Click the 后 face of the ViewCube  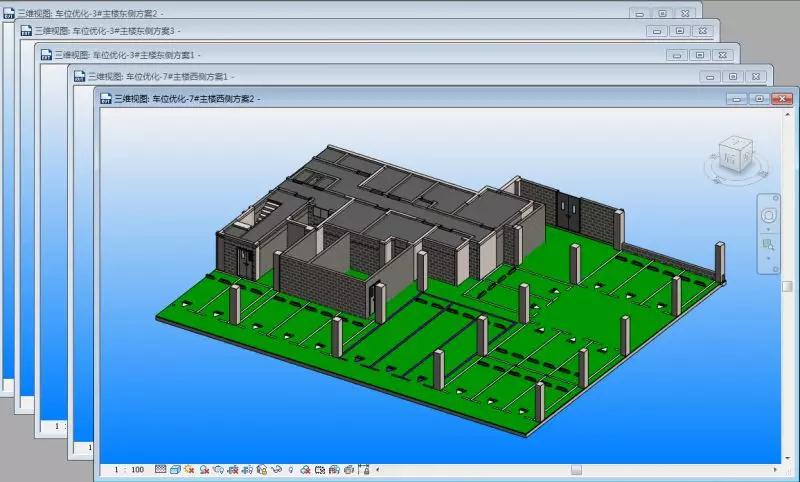[x=731, y=158]
